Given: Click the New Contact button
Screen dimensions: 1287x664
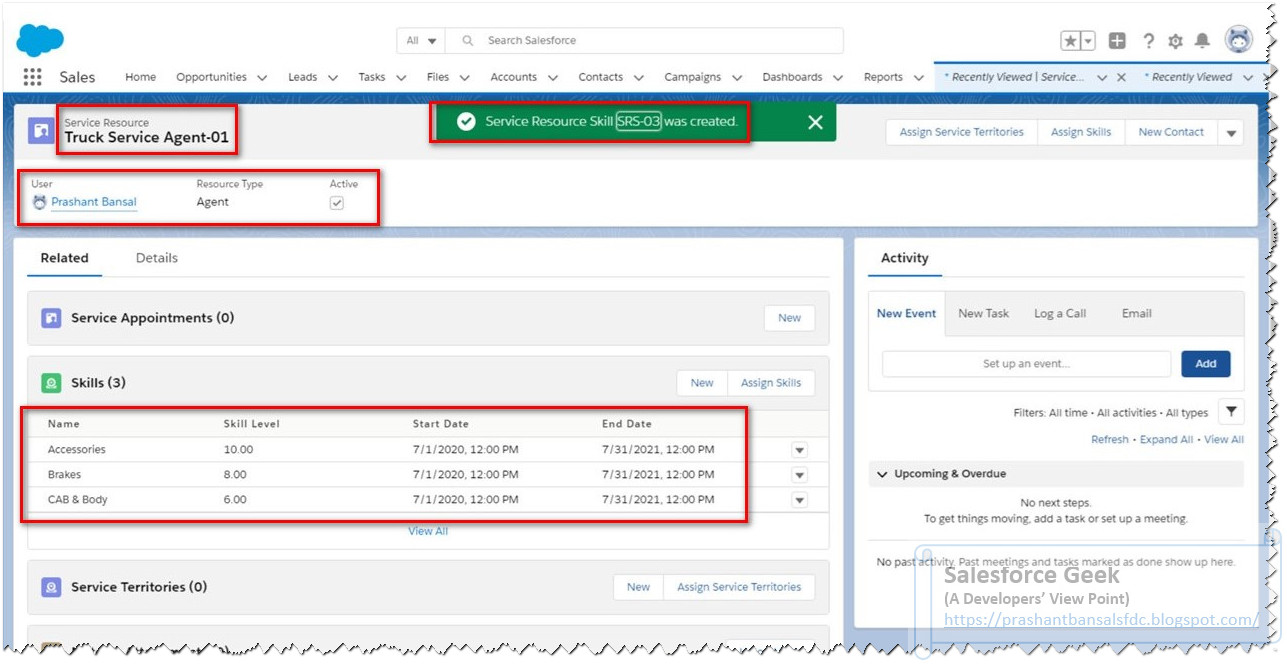Looking at the screenshot, I should coord(1171,132).
